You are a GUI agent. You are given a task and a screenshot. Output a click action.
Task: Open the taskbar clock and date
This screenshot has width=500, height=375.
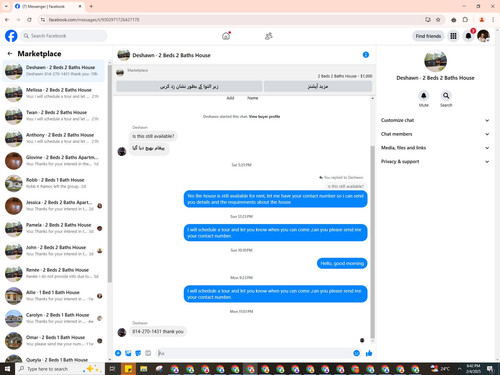coord(473,369)
